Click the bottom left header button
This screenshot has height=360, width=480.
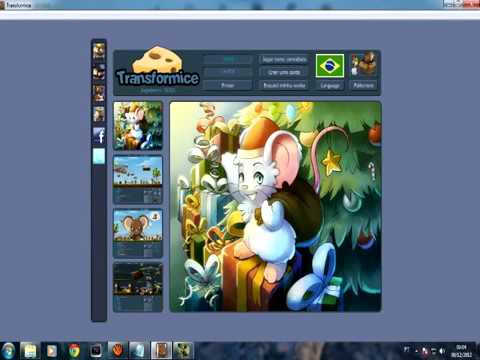click(228, 85)
